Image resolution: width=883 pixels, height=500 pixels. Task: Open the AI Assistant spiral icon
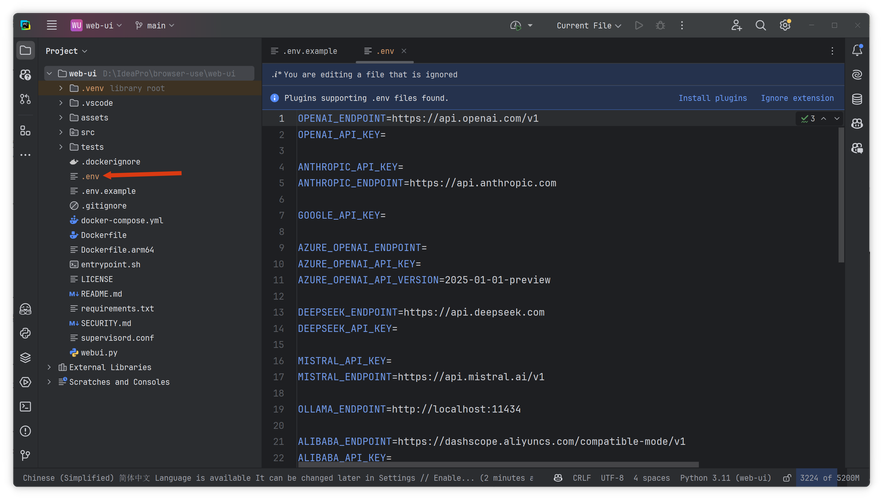point(857,74)
